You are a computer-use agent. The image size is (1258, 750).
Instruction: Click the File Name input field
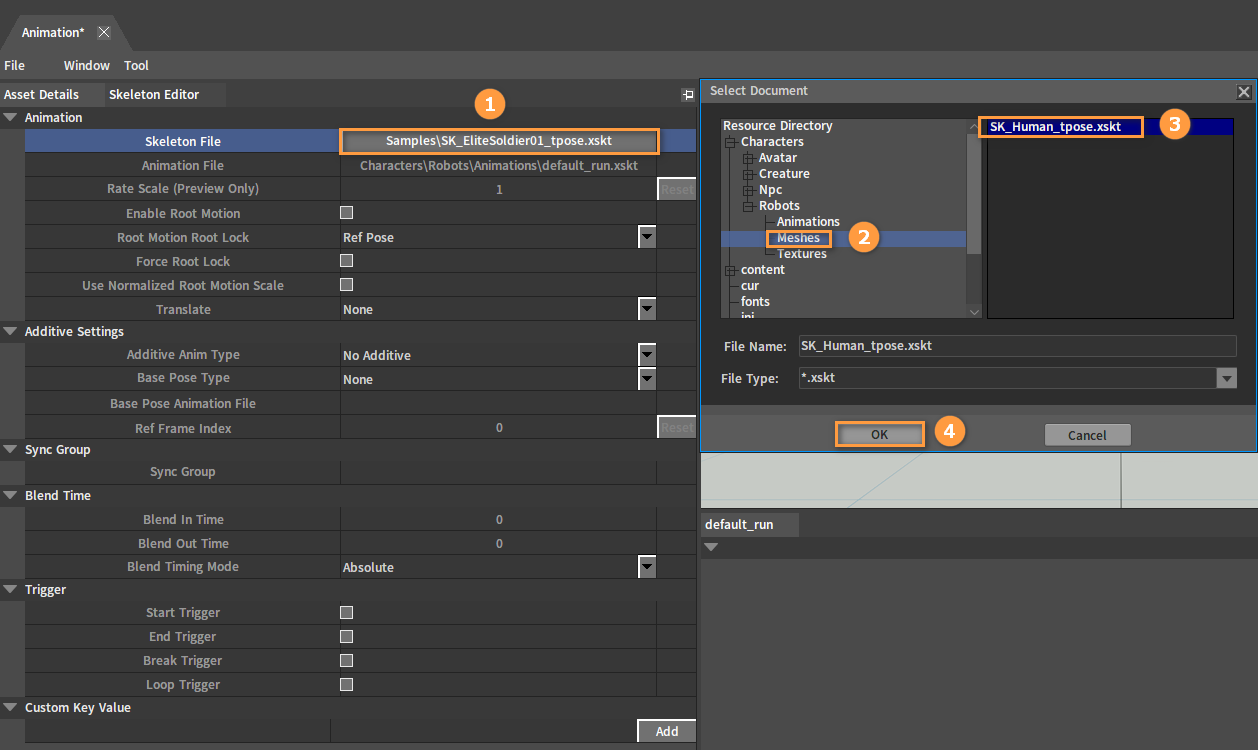(1017, 346)
